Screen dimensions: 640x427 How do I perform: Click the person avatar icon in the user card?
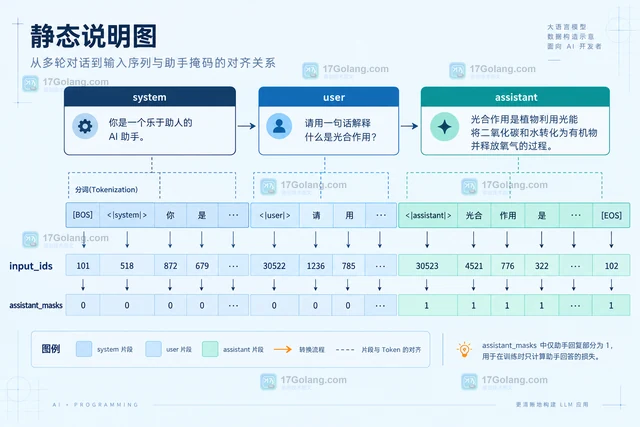click(x=279, y=126)
